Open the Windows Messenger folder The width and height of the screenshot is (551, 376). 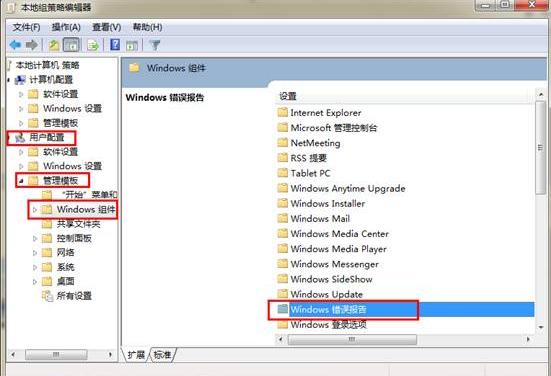pyautogui.click(x=328, y=264)
